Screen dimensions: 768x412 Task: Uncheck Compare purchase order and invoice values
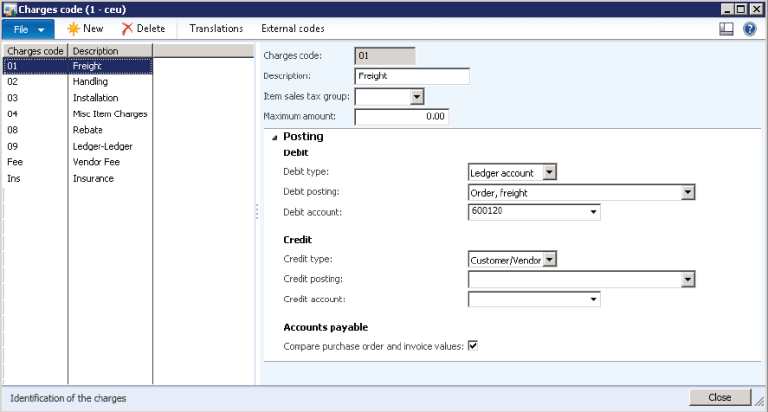pos(474,346)
